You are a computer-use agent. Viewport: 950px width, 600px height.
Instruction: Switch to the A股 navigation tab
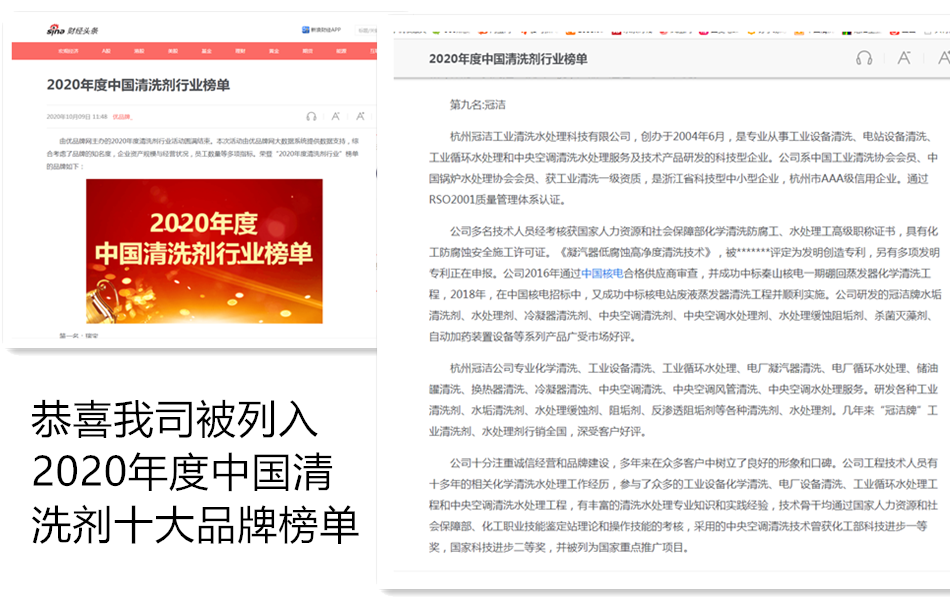pyautogui.click(x=105, y=50)
